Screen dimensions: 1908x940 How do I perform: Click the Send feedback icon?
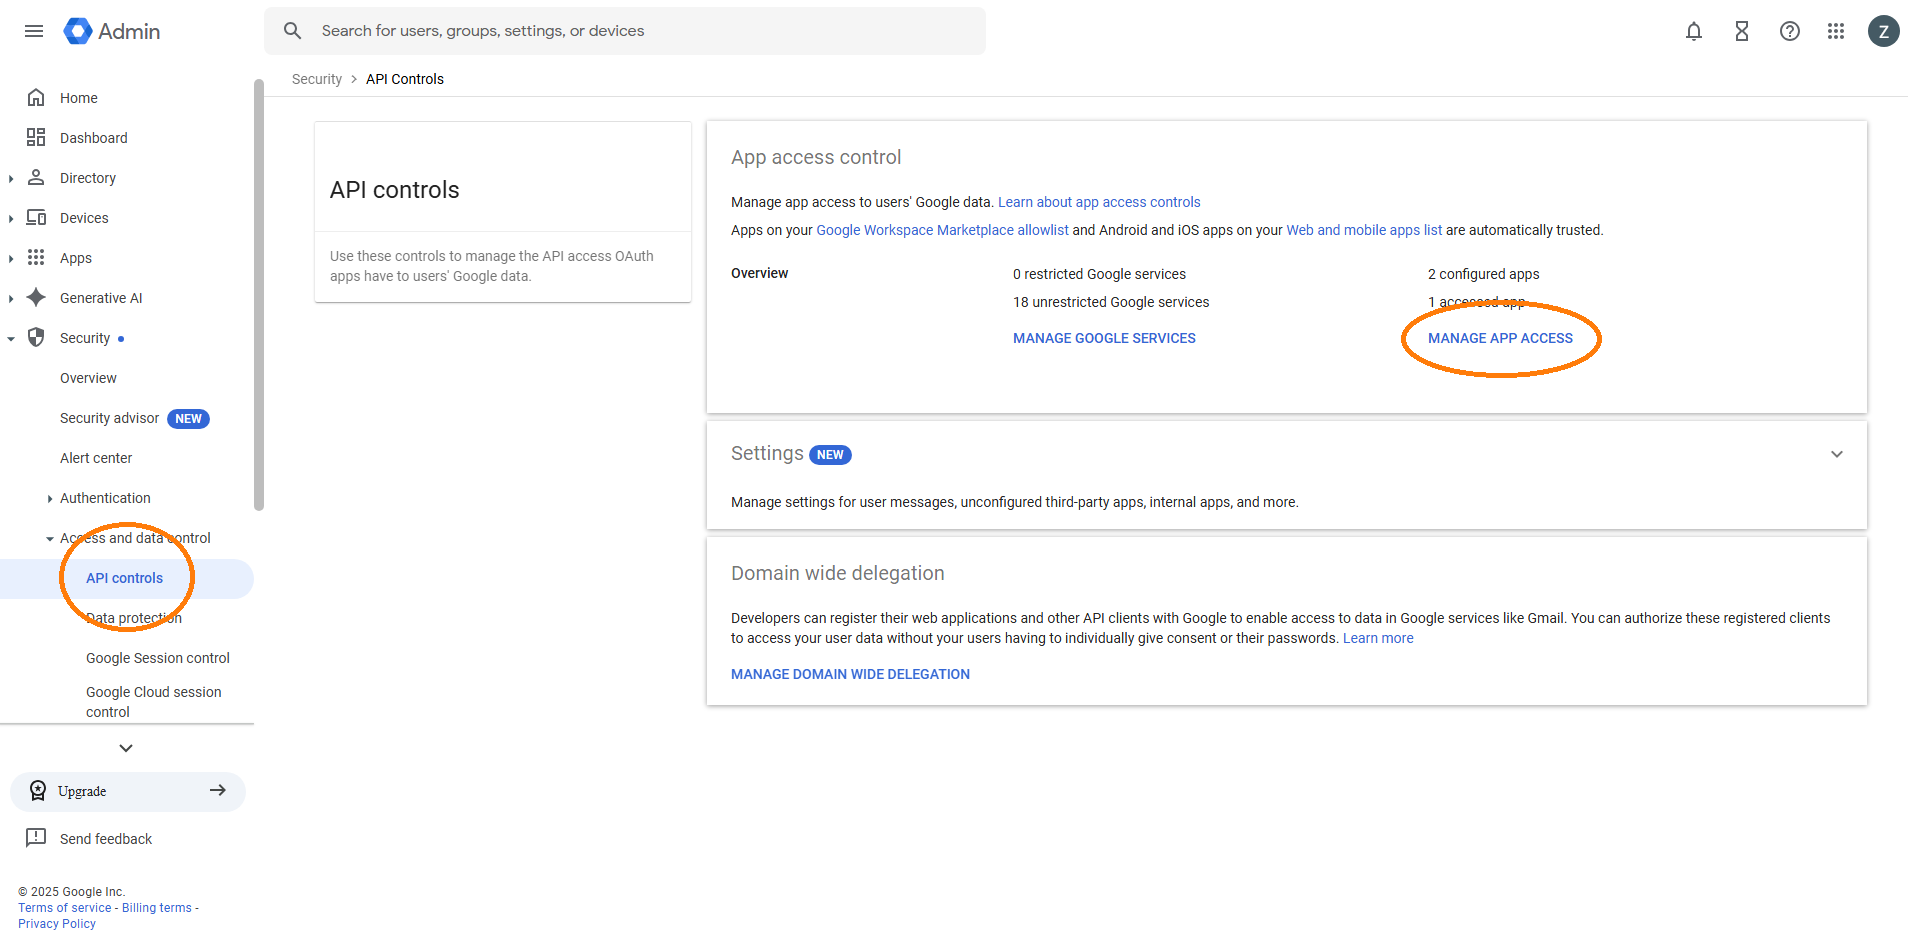click(x=36, y=838)
